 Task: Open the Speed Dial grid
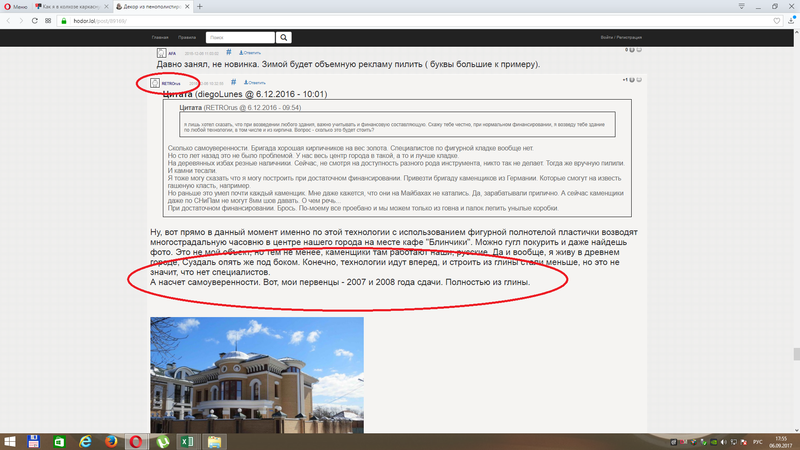coord(48,21)
